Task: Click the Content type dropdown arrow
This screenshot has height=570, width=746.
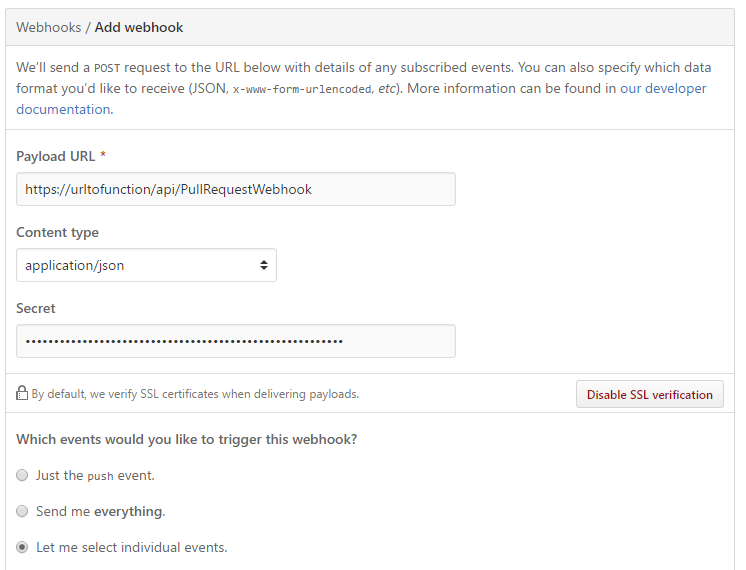Action: pos(264,265)
